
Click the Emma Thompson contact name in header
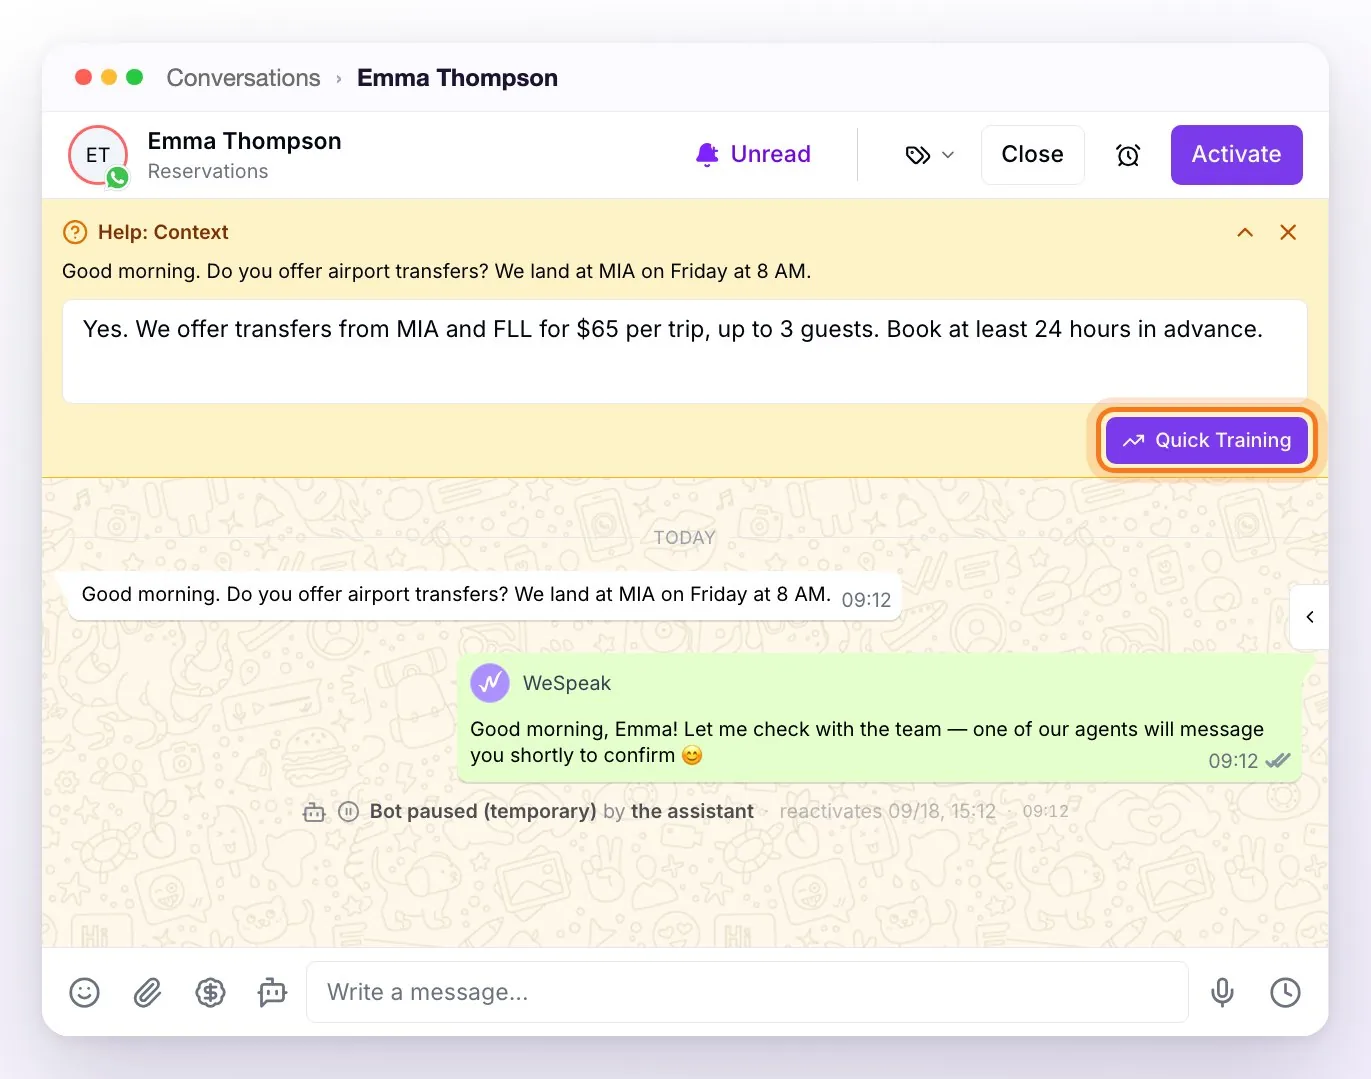(245, 141)
